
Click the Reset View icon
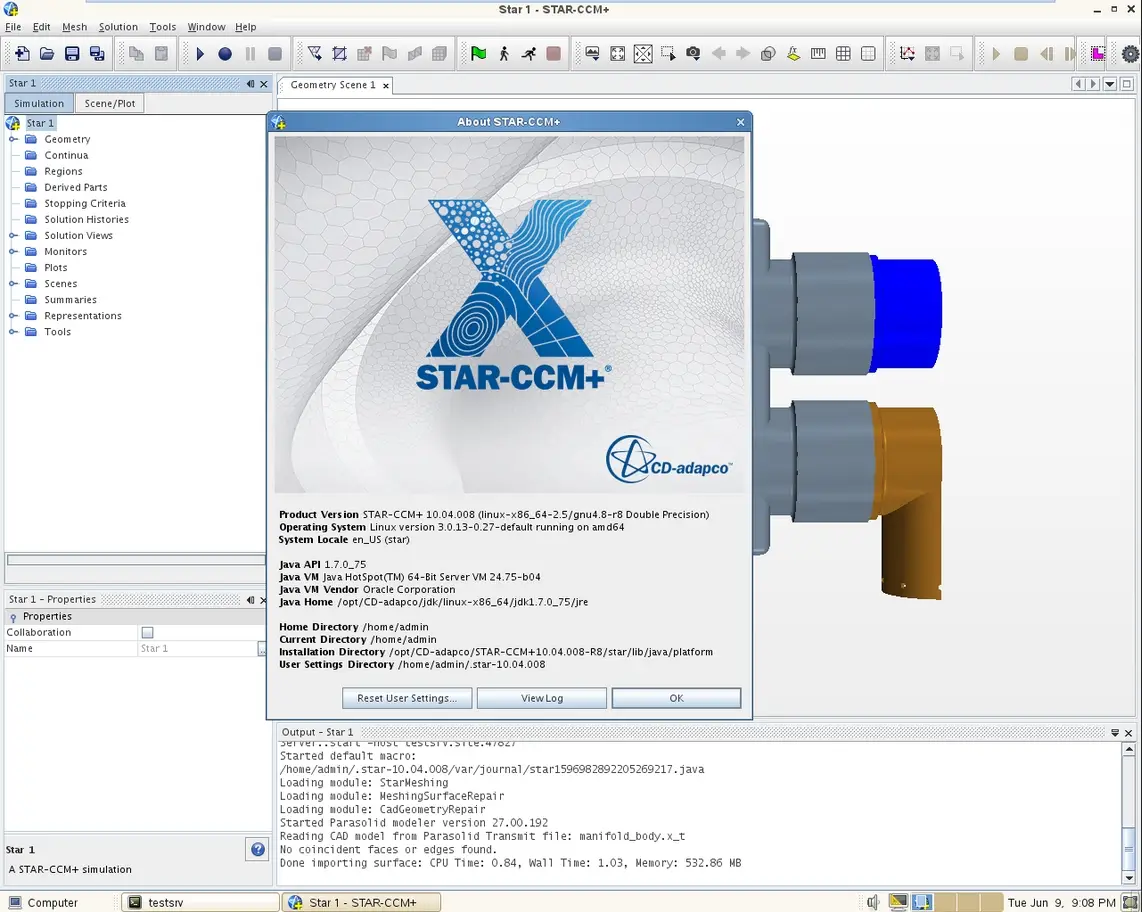pos(618,53)
